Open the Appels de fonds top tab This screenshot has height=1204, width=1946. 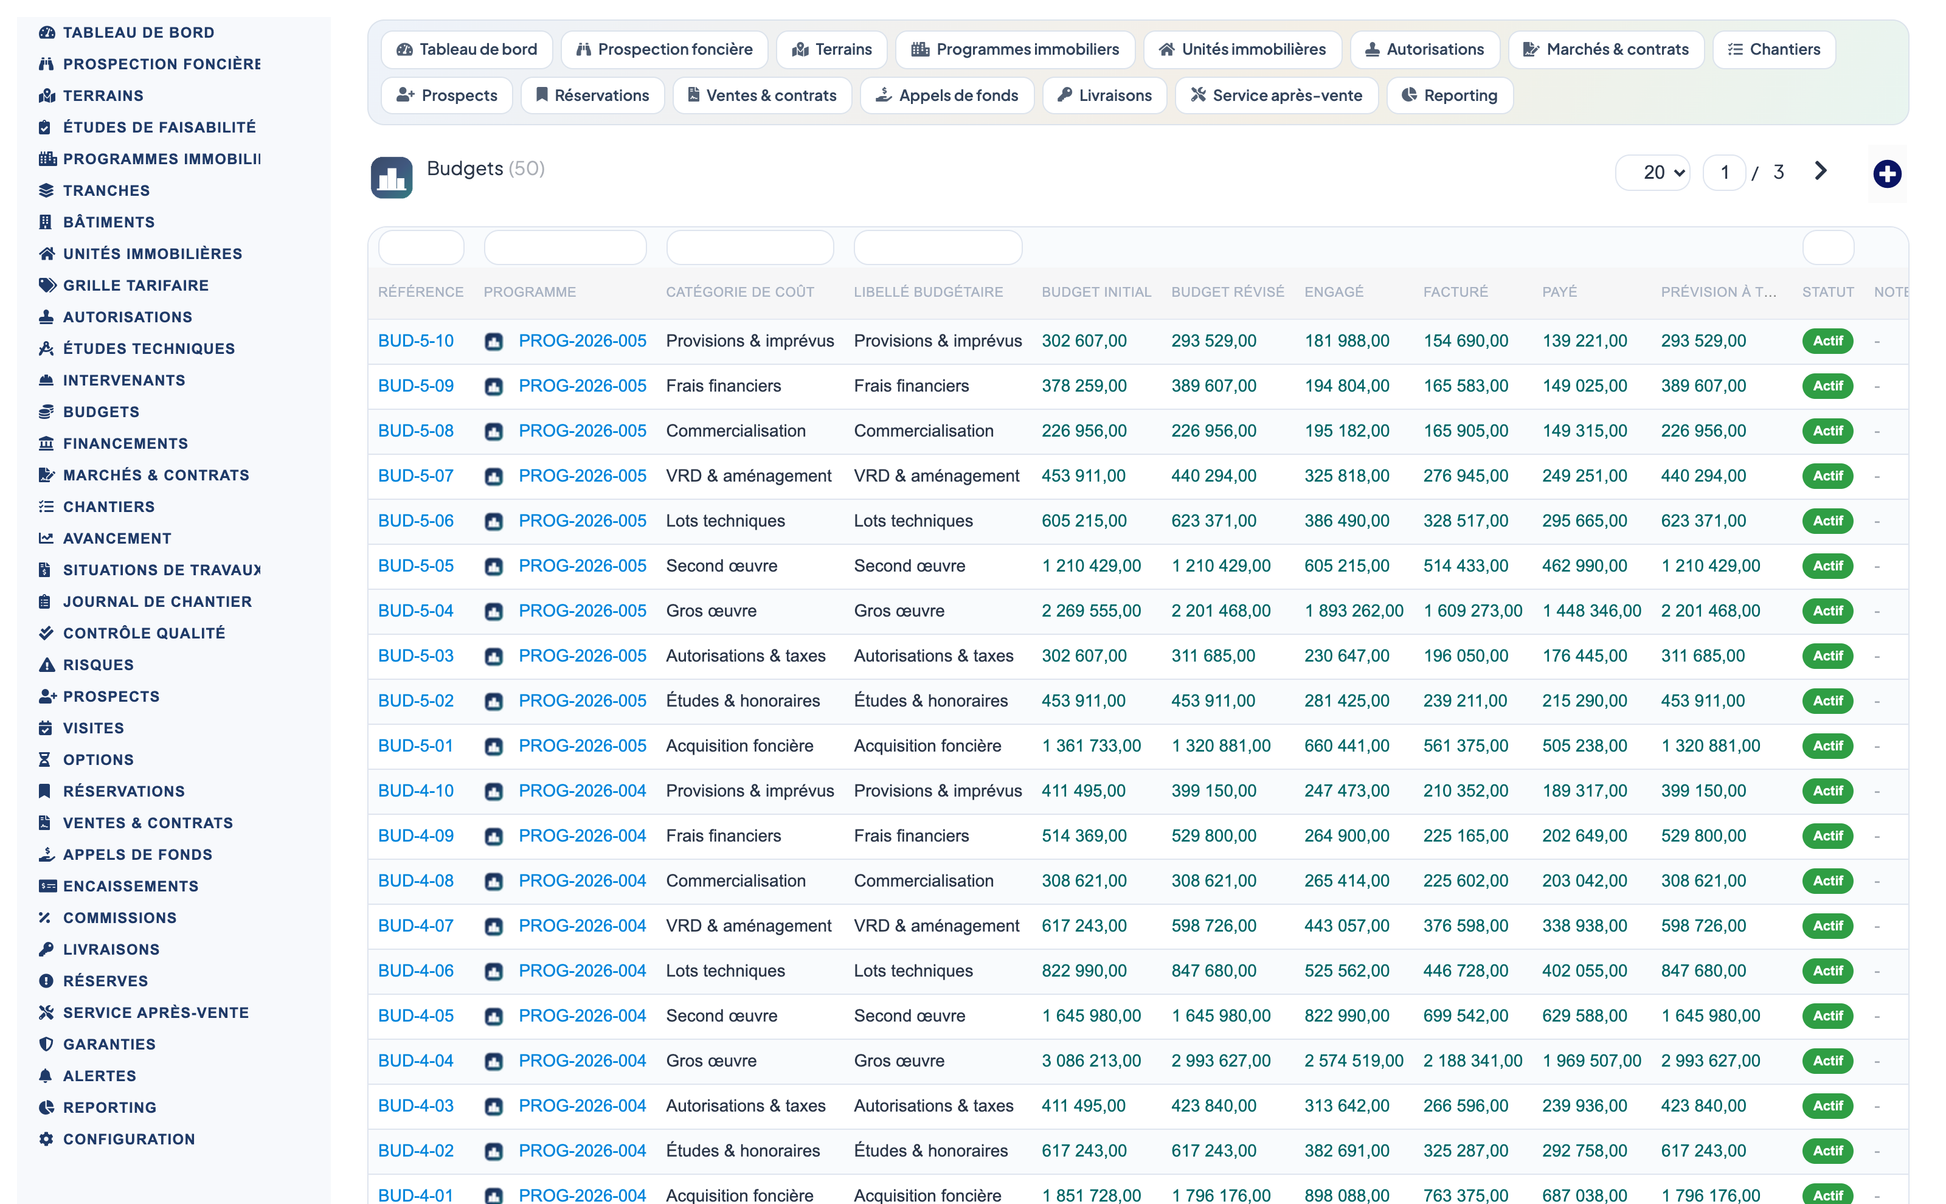coord(947,95)
